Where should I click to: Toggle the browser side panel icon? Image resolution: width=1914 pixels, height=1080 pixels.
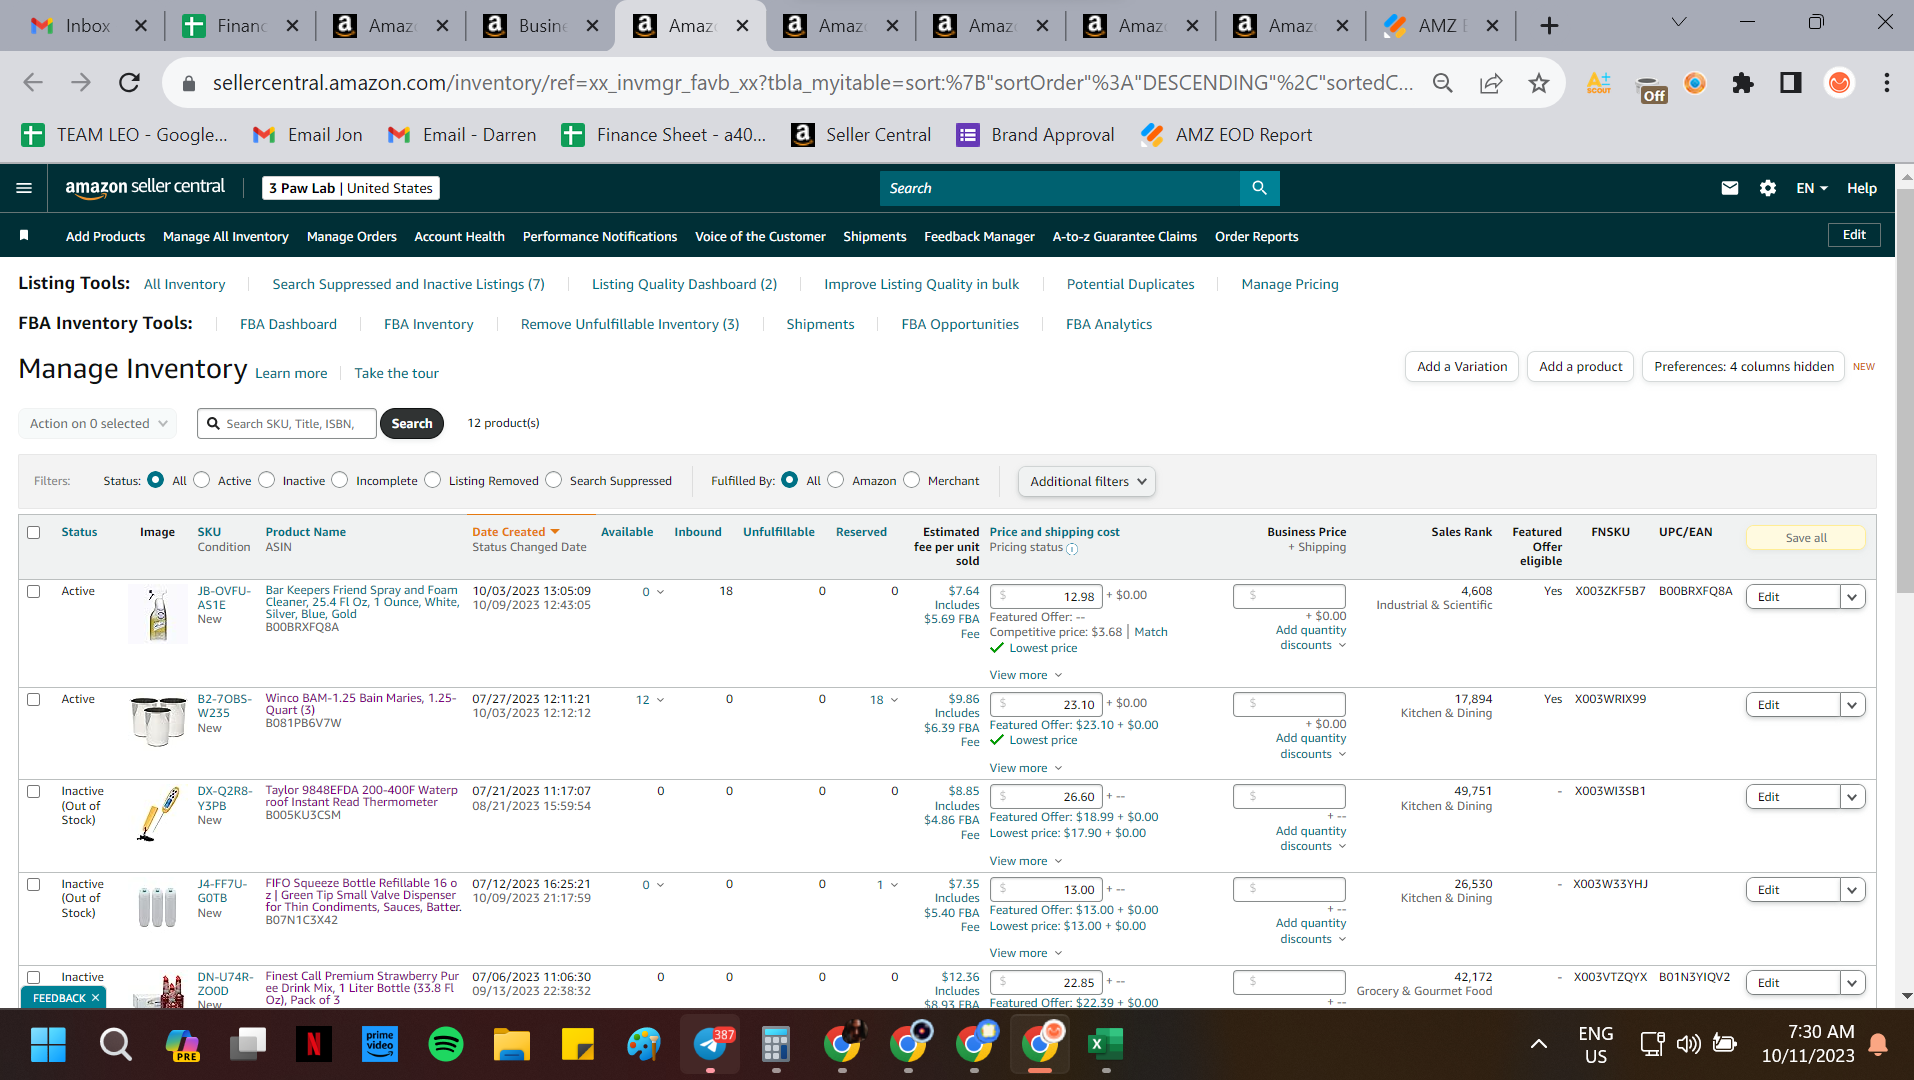1791,83
